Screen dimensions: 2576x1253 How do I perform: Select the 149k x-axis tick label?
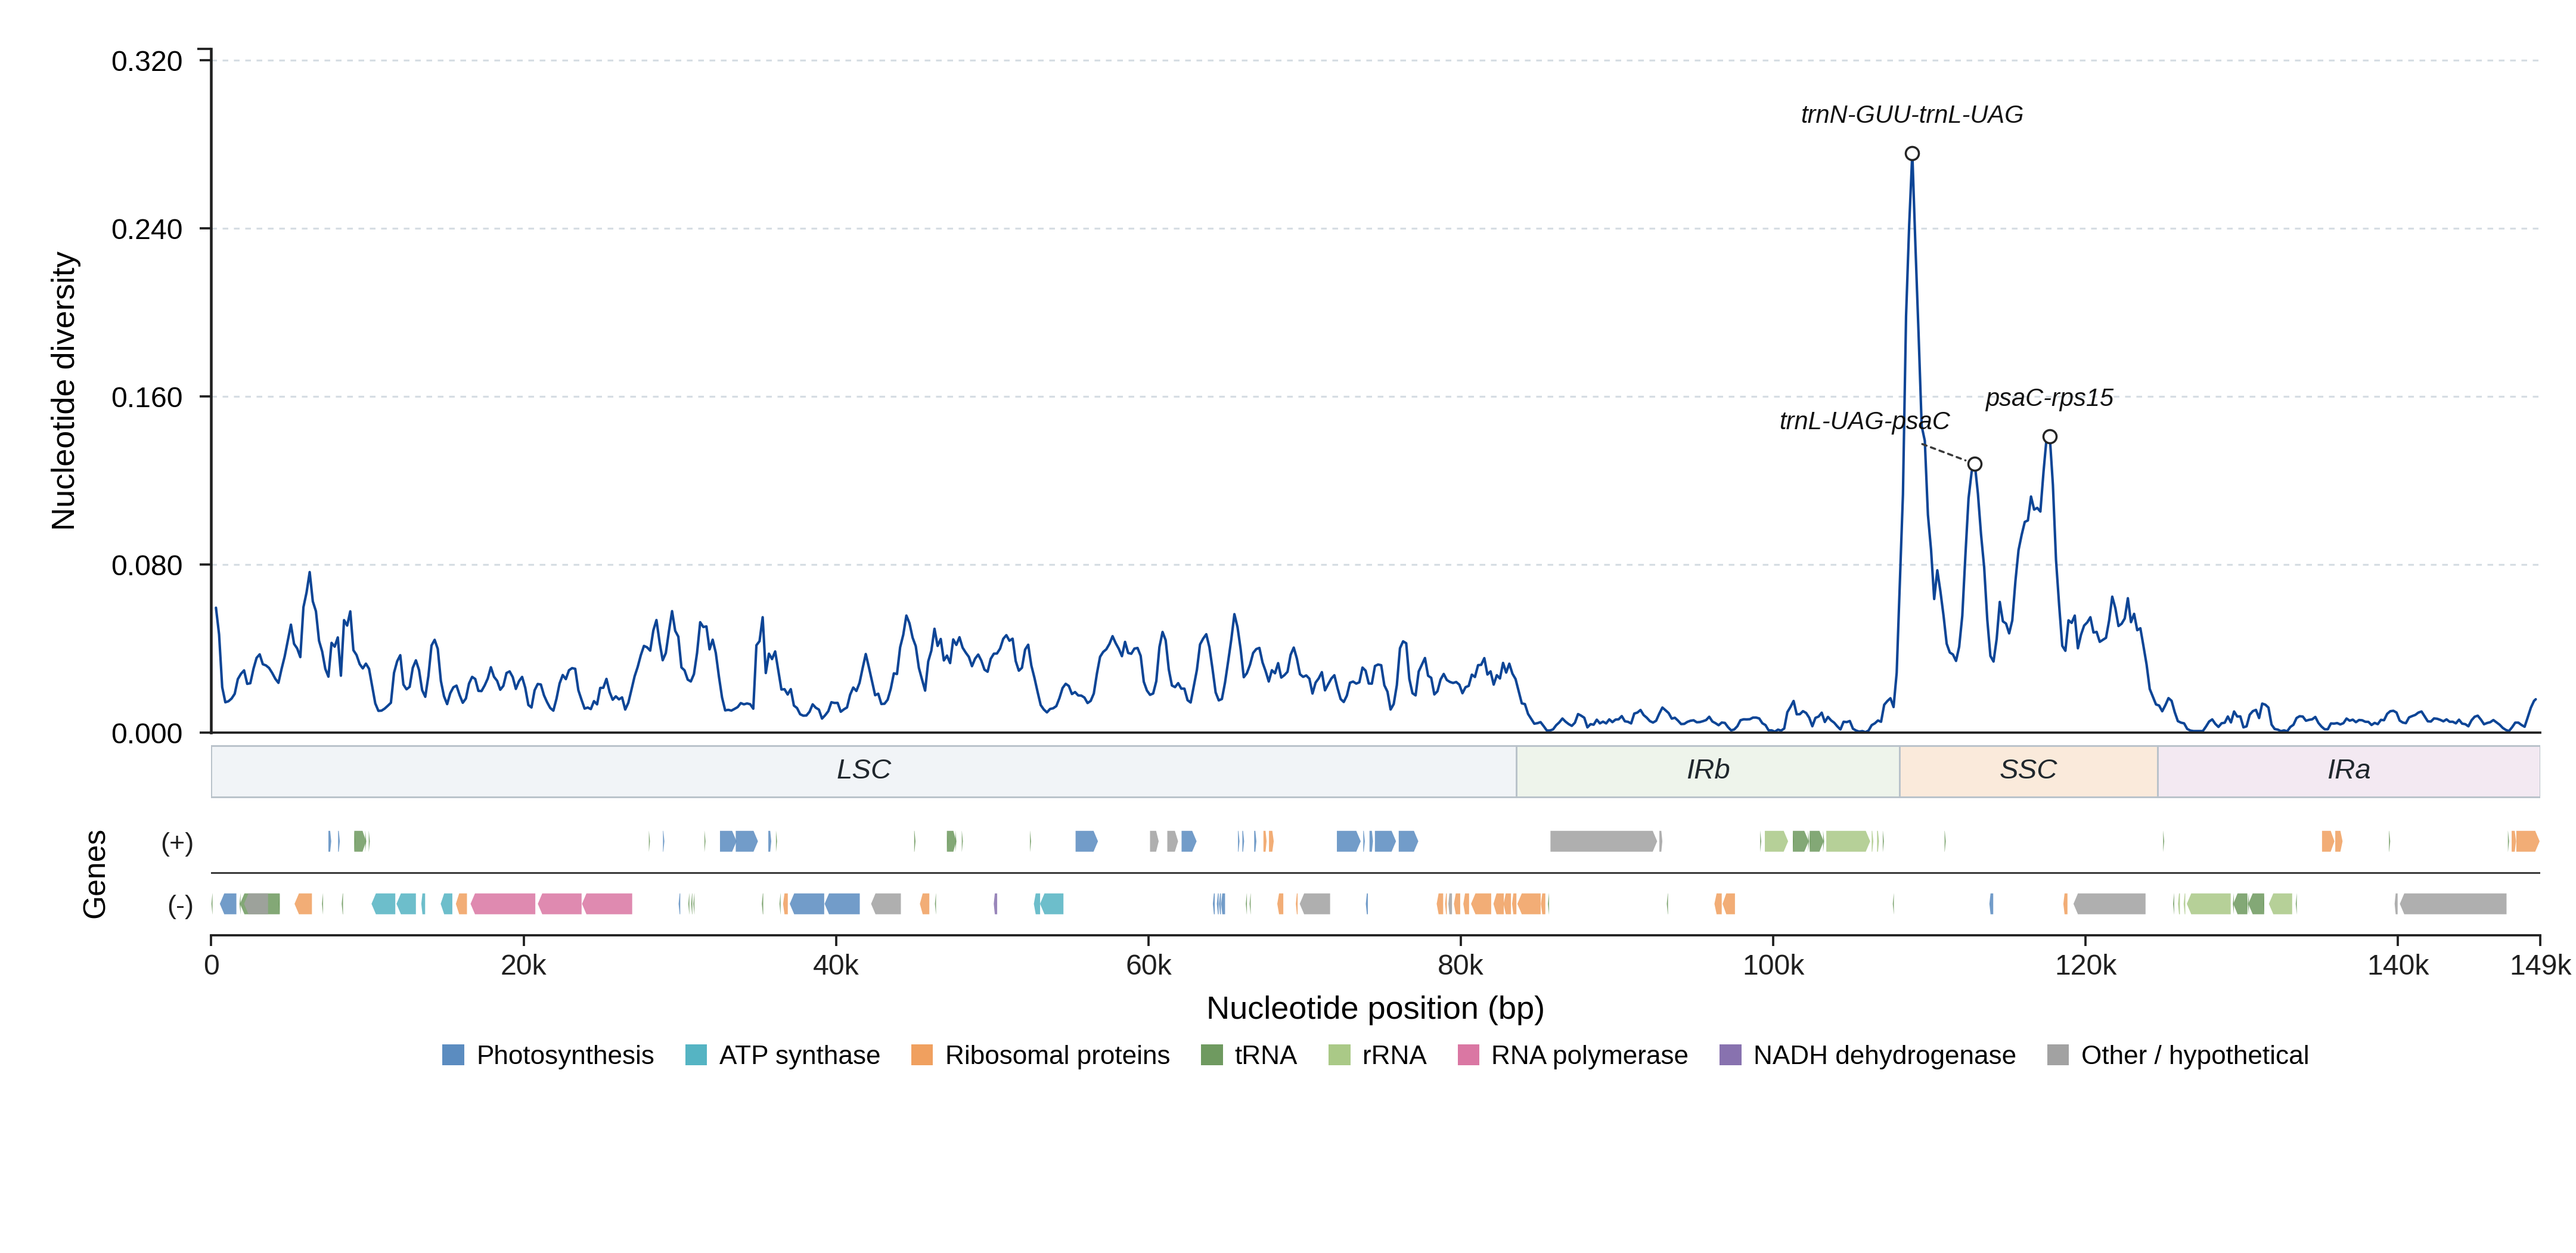coord(2540,965)
